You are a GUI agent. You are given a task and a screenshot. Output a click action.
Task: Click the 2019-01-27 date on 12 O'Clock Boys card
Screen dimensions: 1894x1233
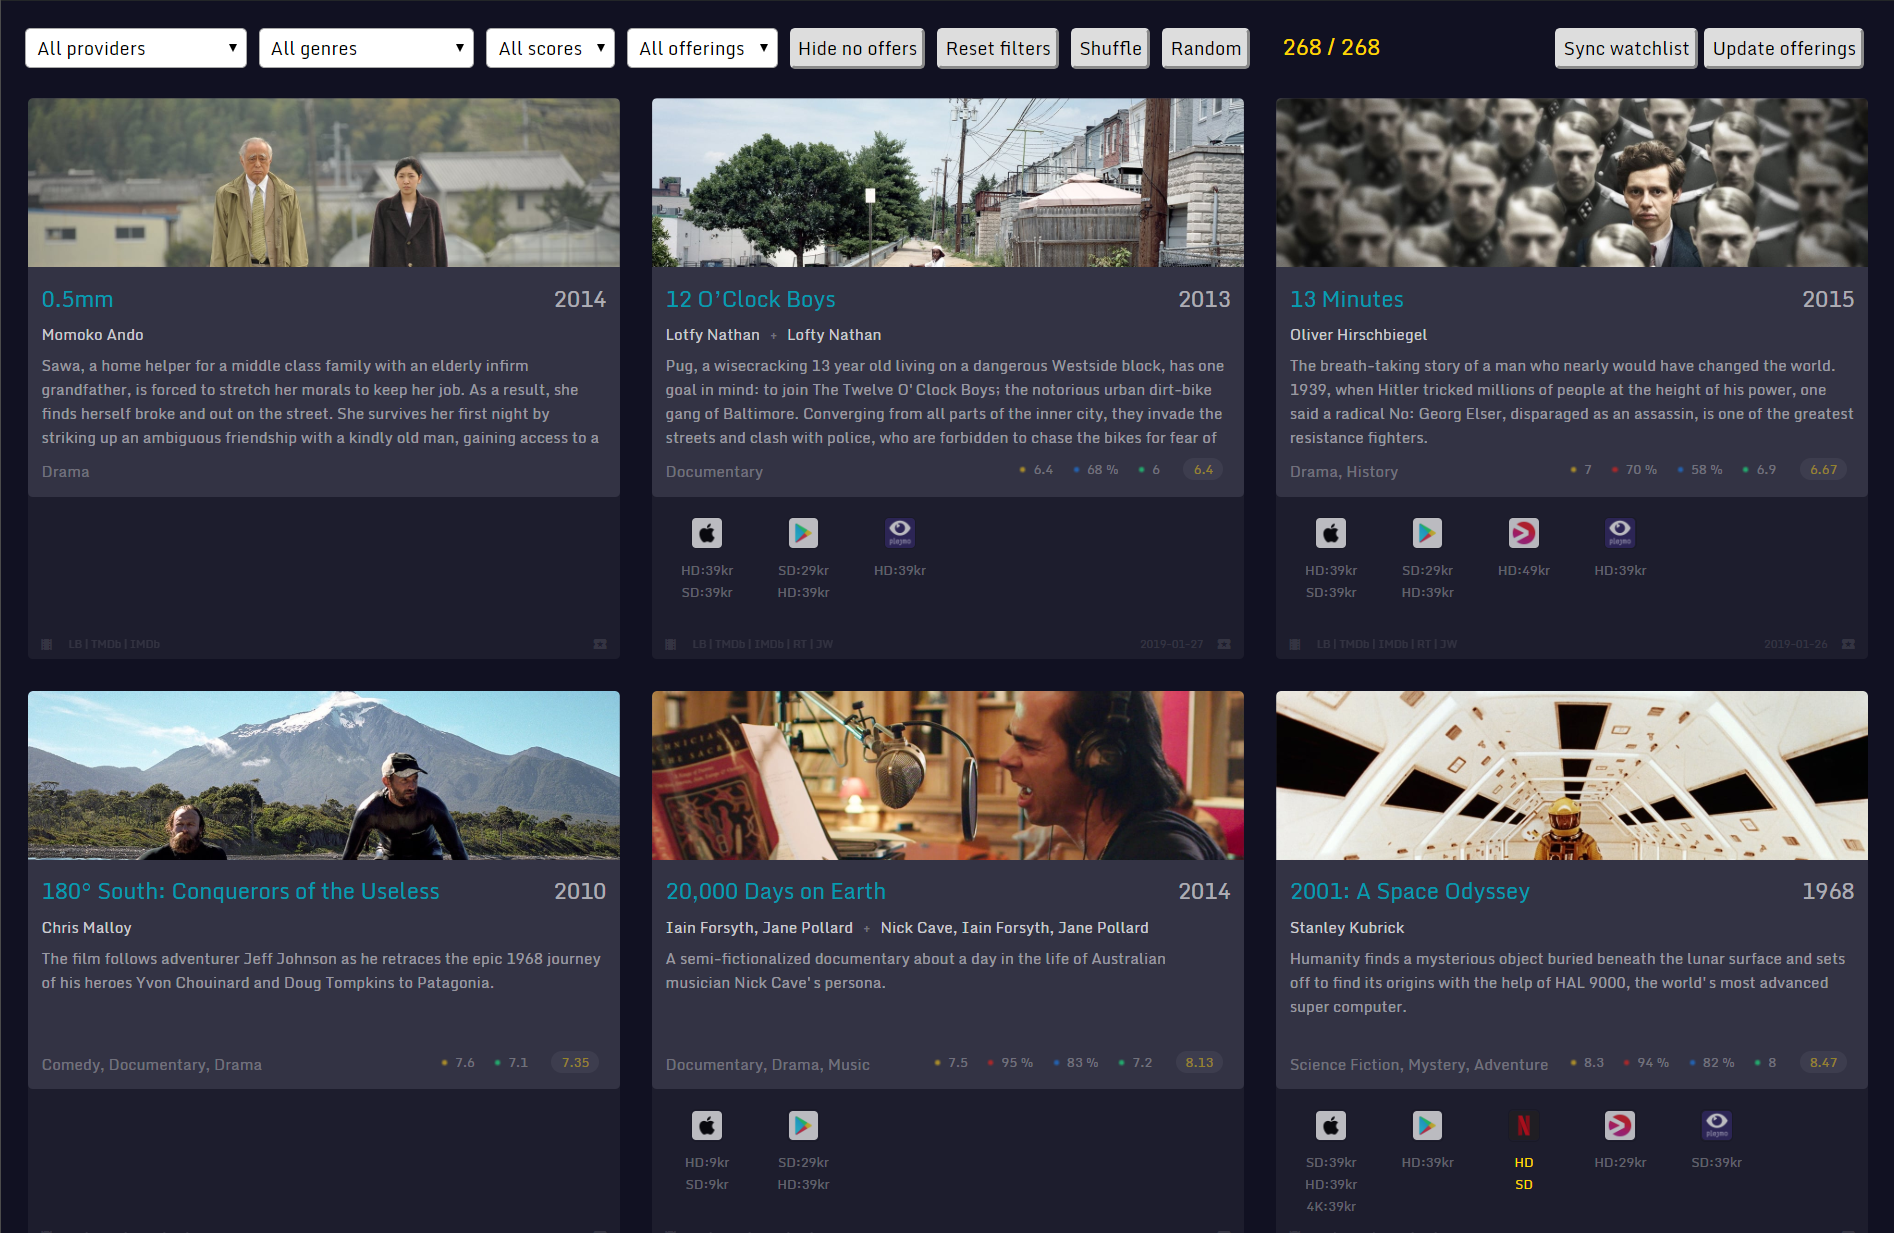(x=1171, y=644)
